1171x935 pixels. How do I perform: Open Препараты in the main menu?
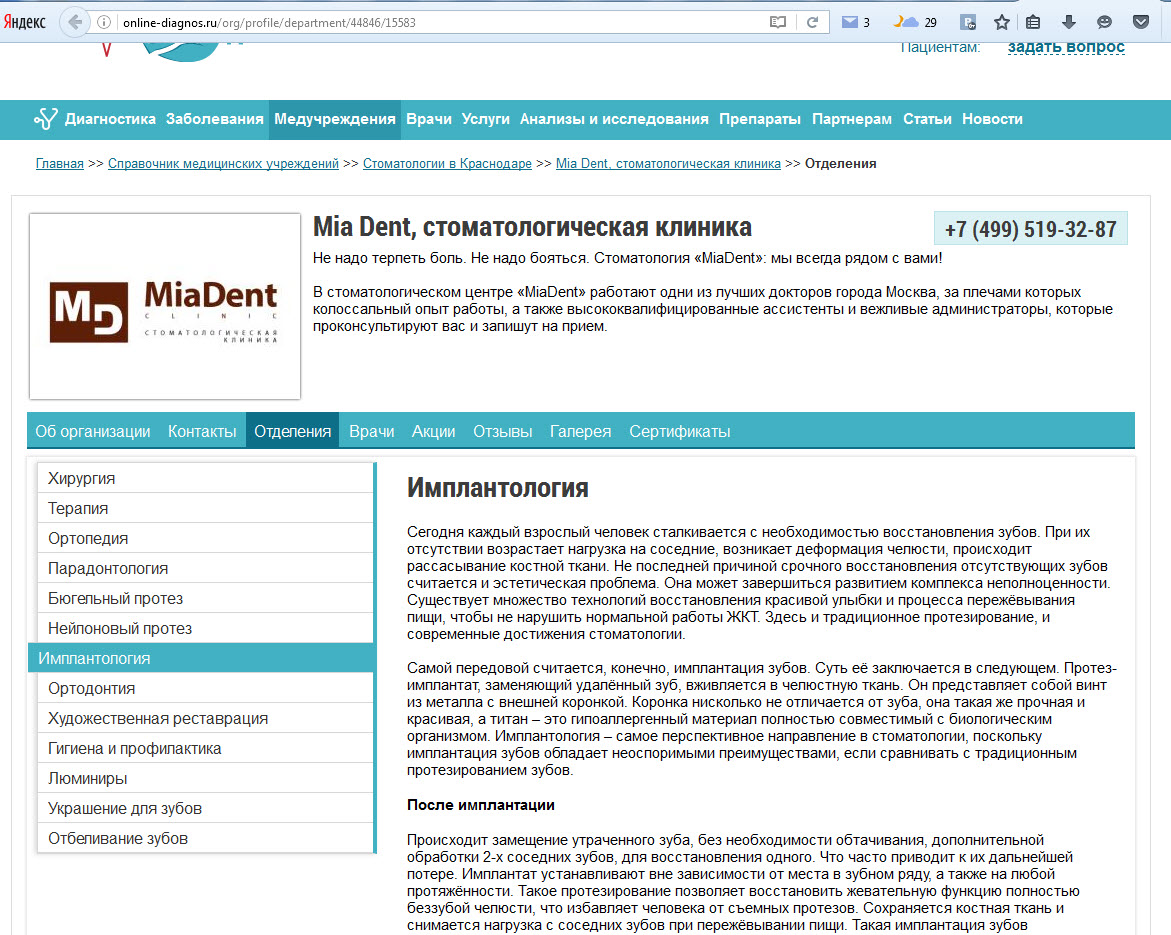[760, 119]
